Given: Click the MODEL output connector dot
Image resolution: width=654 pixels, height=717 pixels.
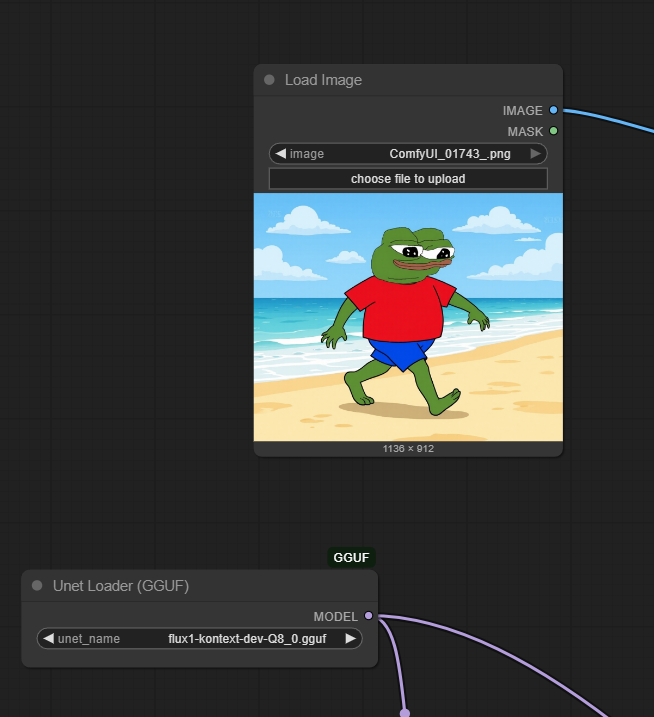Looking at the screenshot, I should tap(368, 616).
